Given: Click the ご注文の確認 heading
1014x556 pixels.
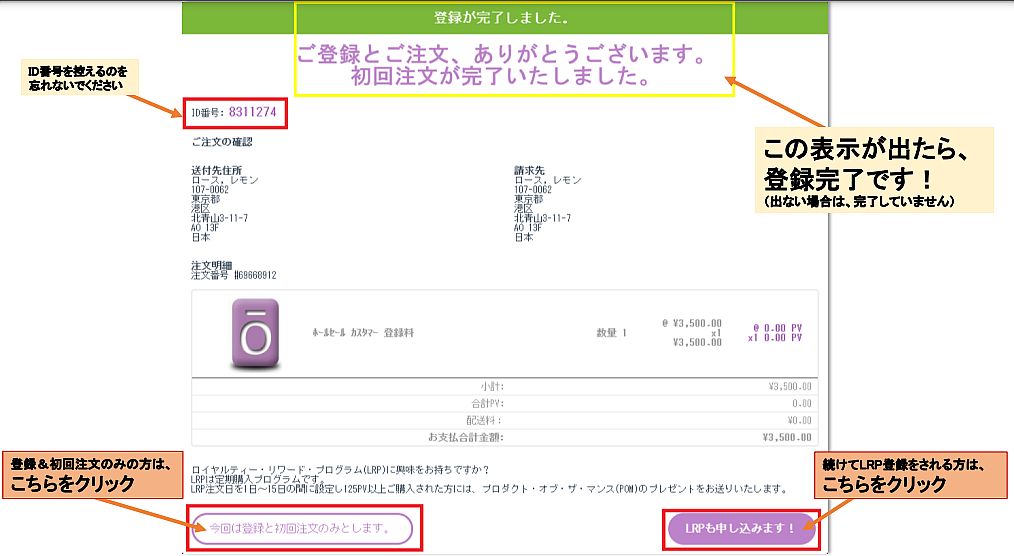Looking at the screenshot, I should point(222,142).
